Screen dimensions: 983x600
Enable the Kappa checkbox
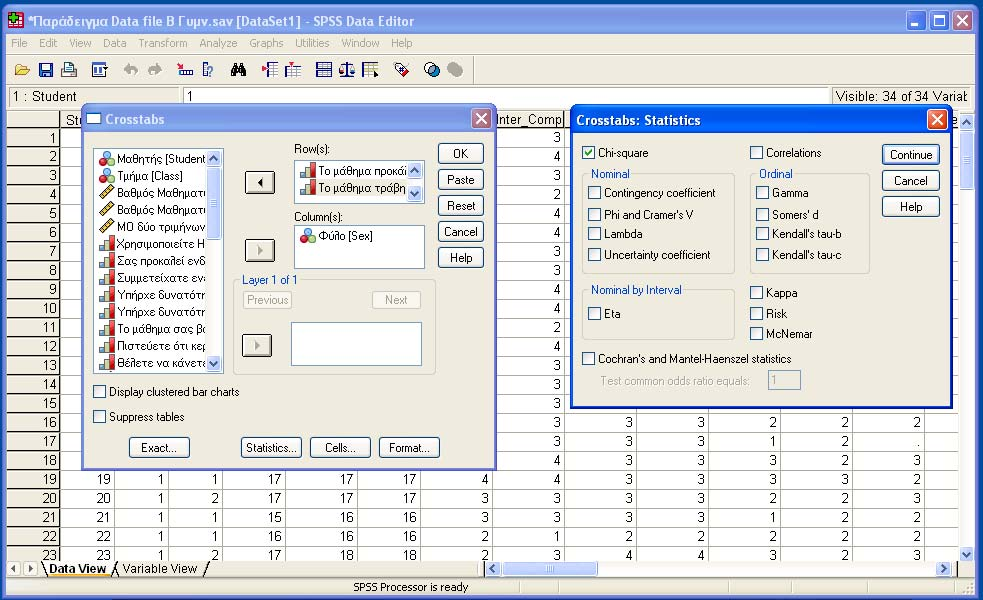coord(757,292)
